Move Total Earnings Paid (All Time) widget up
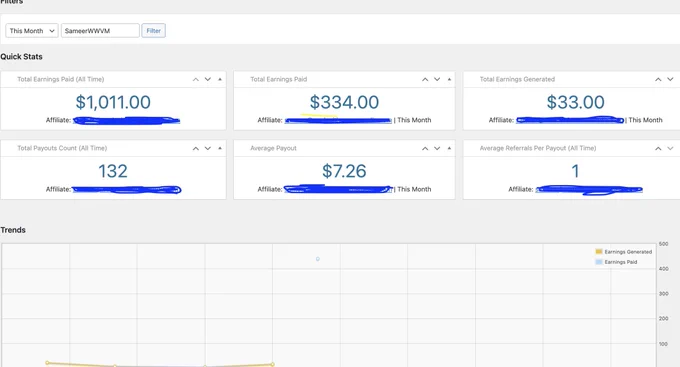The height and width of the screenshot is (367, 680). 196,79
